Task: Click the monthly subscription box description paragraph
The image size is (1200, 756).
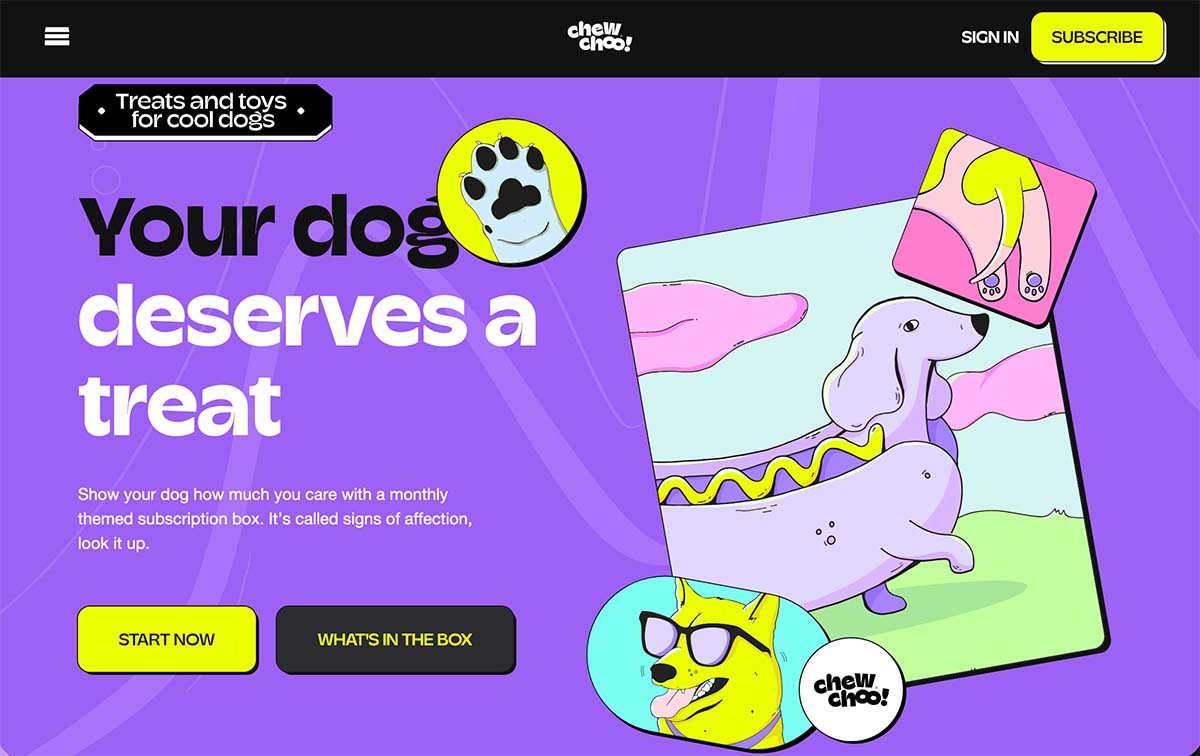Action: [x=275, y=520]
